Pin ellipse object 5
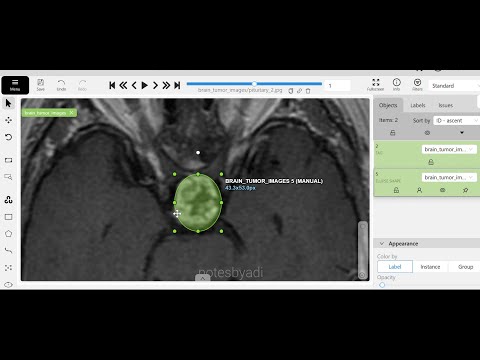 tap(465, 190)
